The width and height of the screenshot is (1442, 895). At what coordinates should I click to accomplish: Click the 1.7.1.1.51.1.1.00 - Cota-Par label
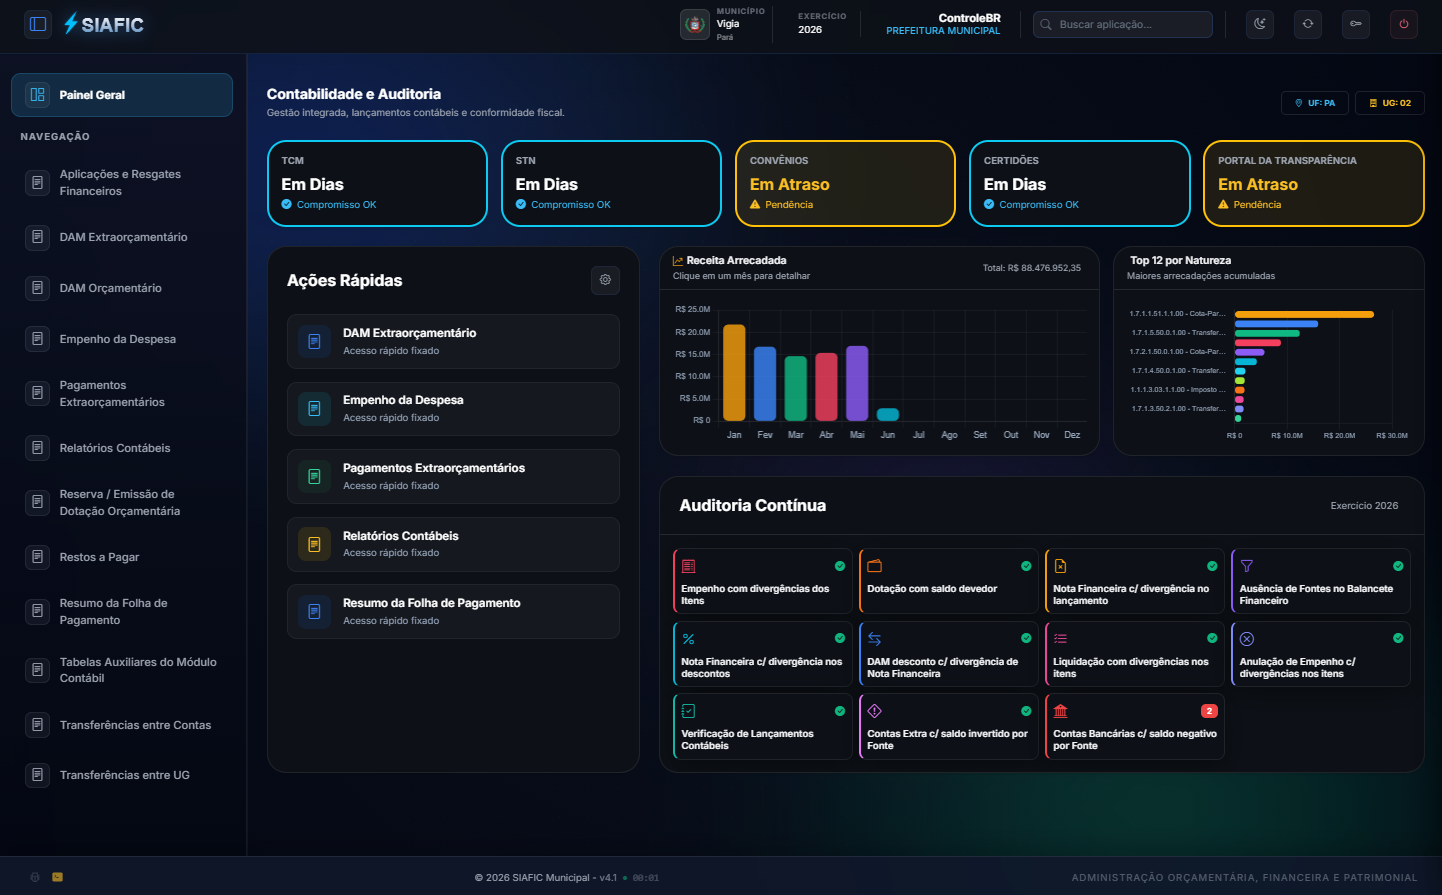tap(1177, 314)
